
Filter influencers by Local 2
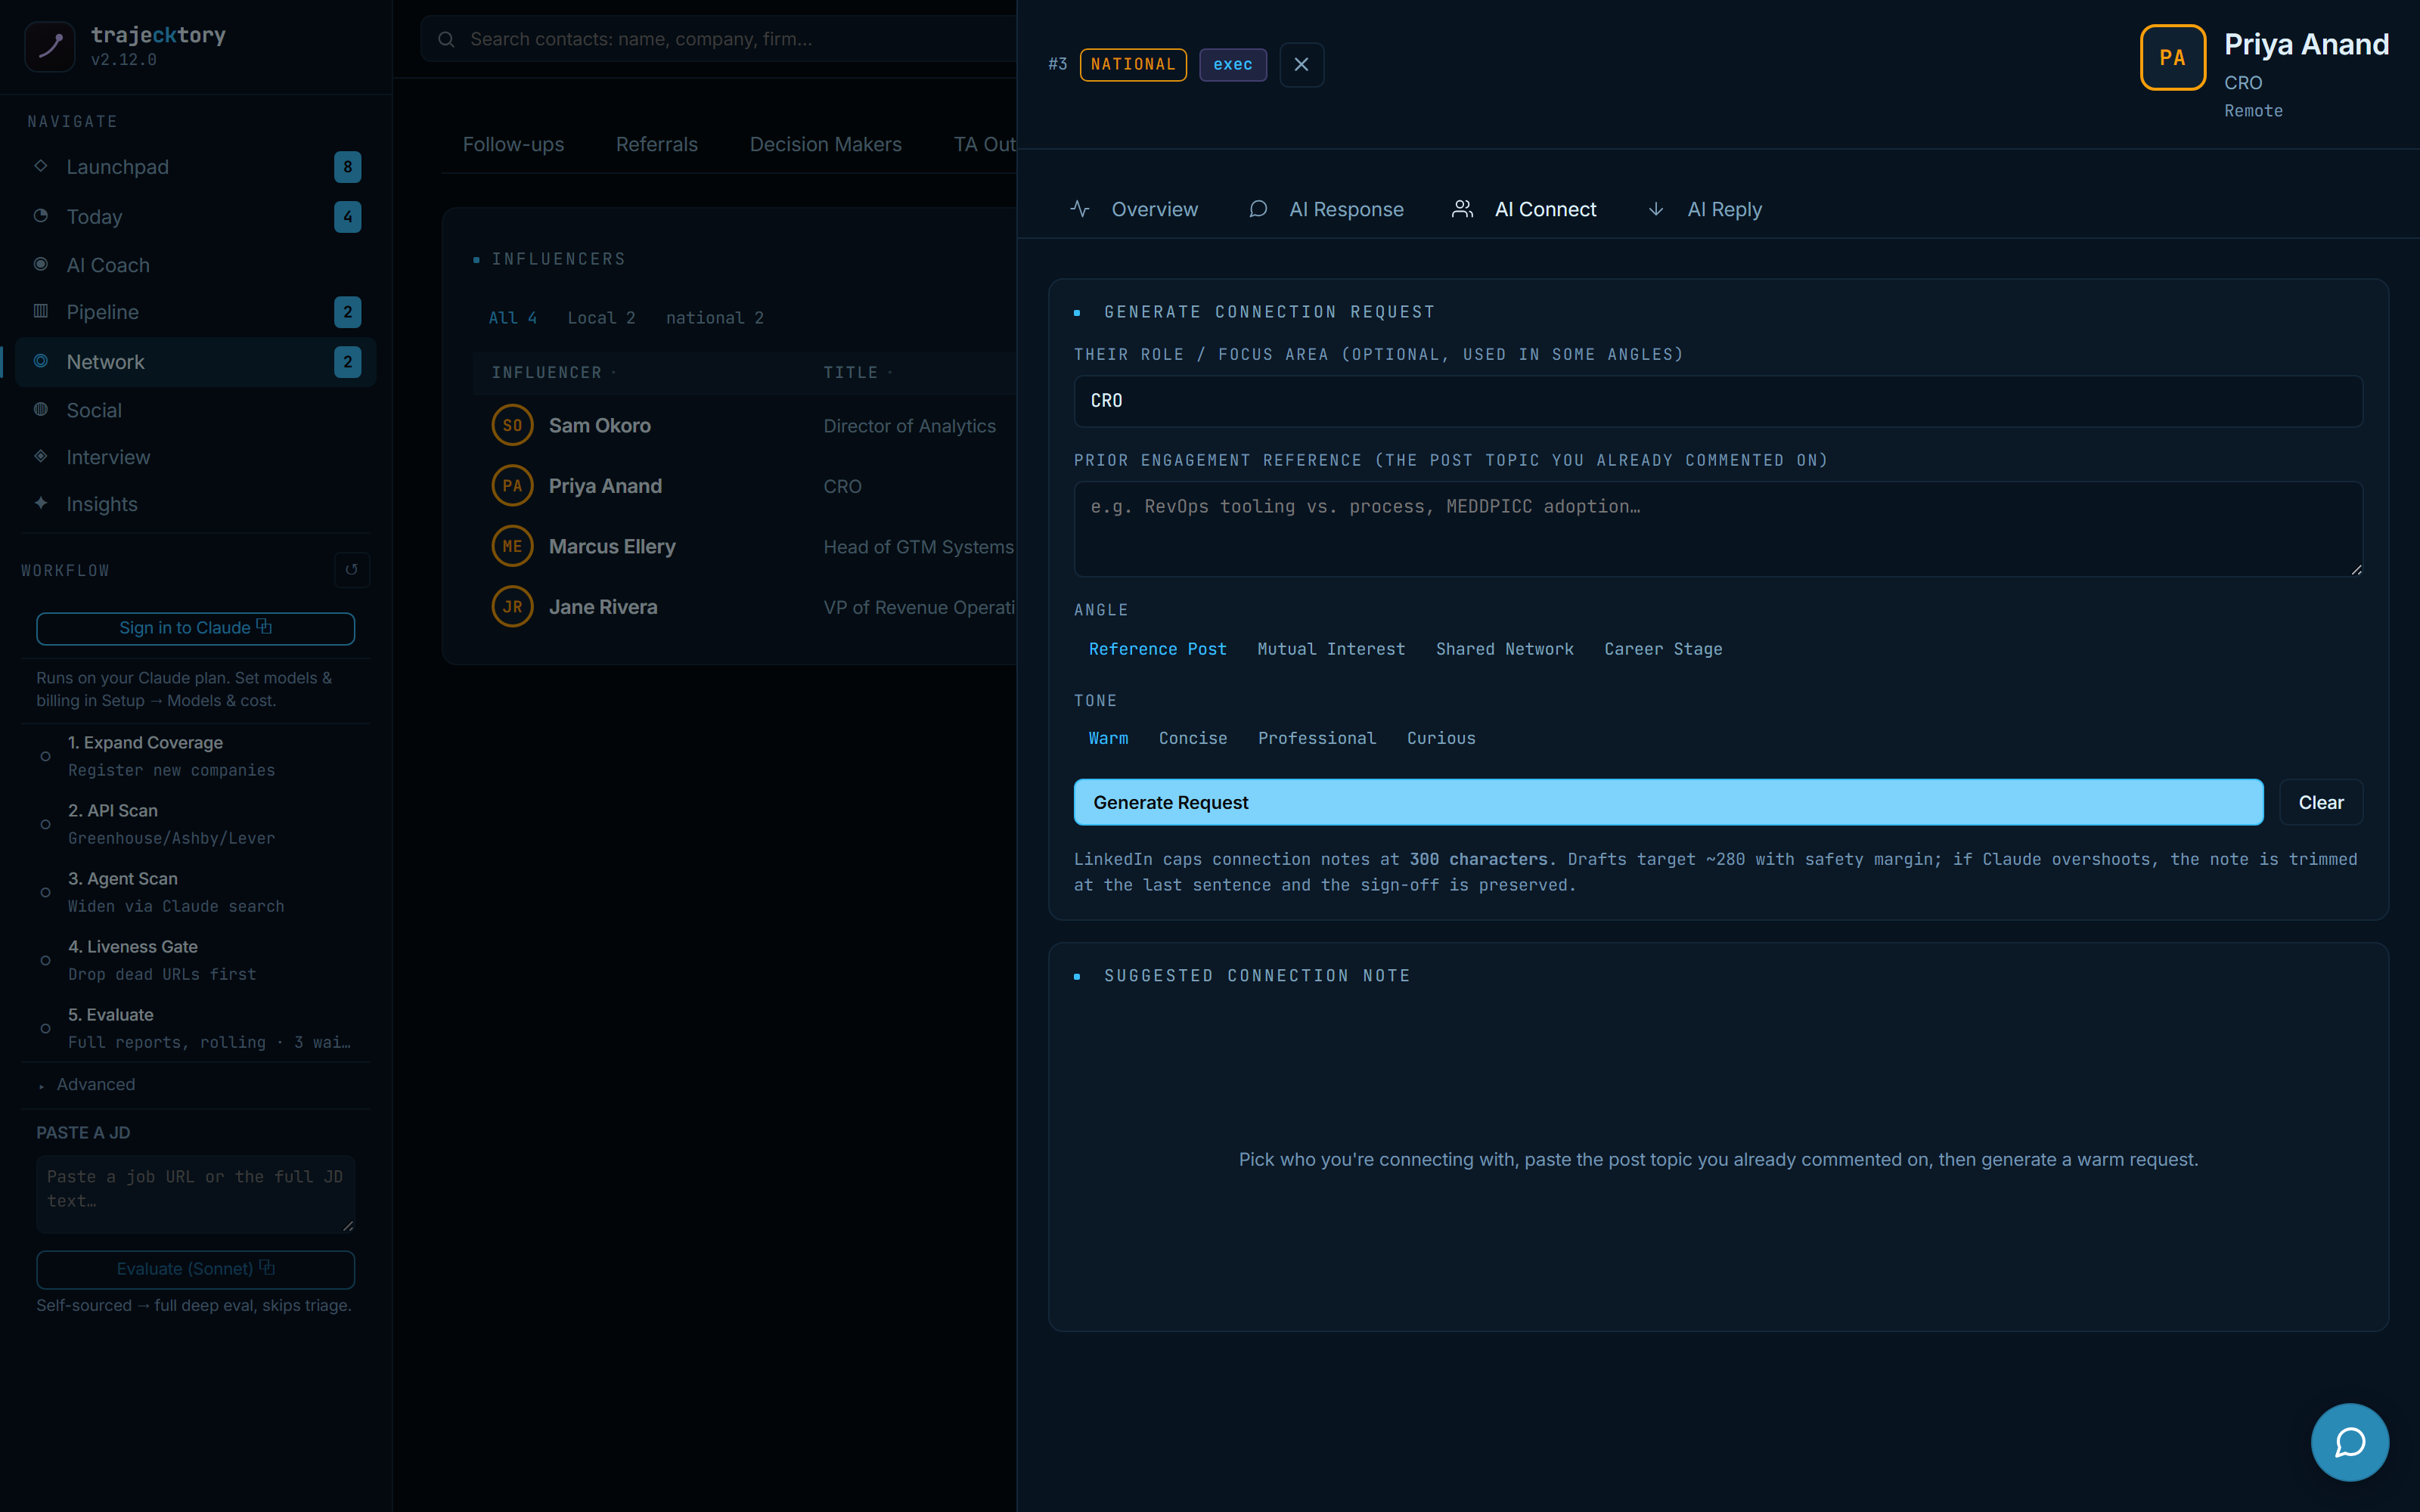601,318
